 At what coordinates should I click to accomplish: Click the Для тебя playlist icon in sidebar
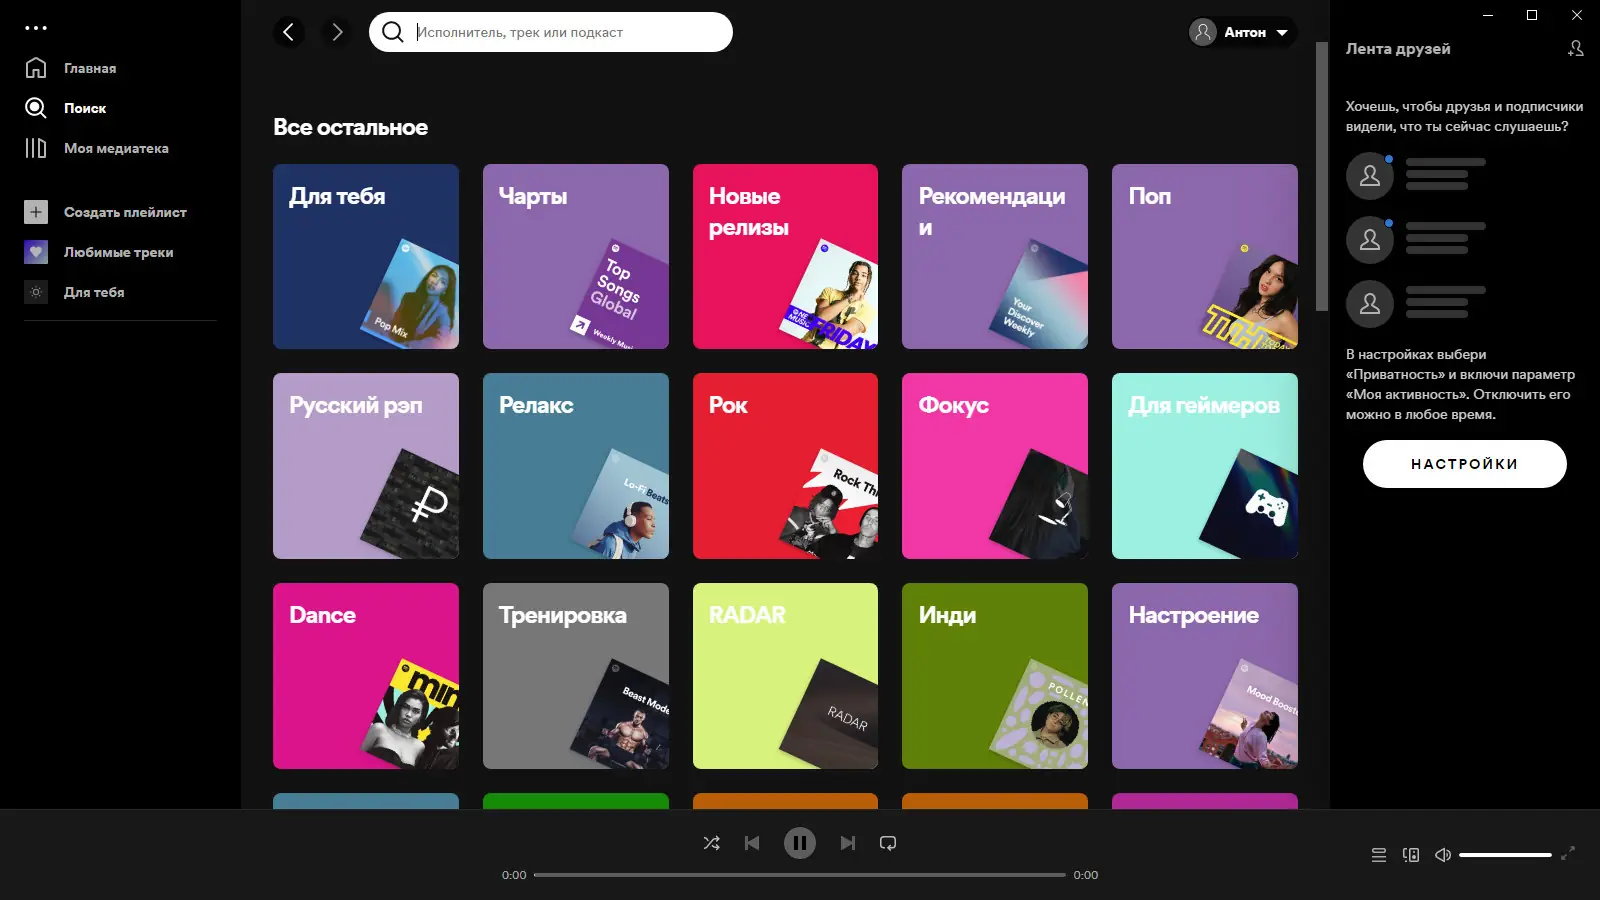tap(36, 292)
